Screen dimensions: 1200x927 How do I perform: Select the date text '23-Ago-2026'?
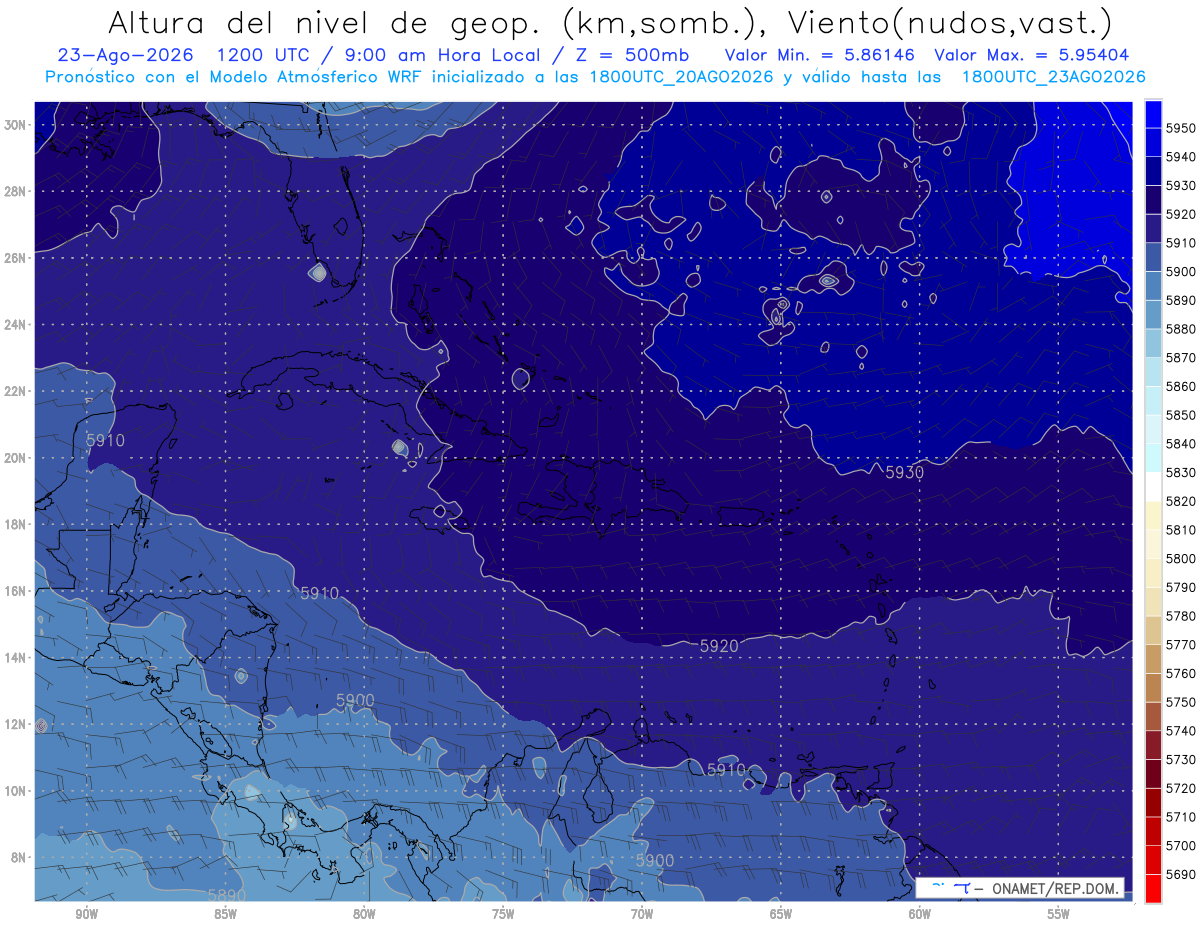tap(125, 55)
